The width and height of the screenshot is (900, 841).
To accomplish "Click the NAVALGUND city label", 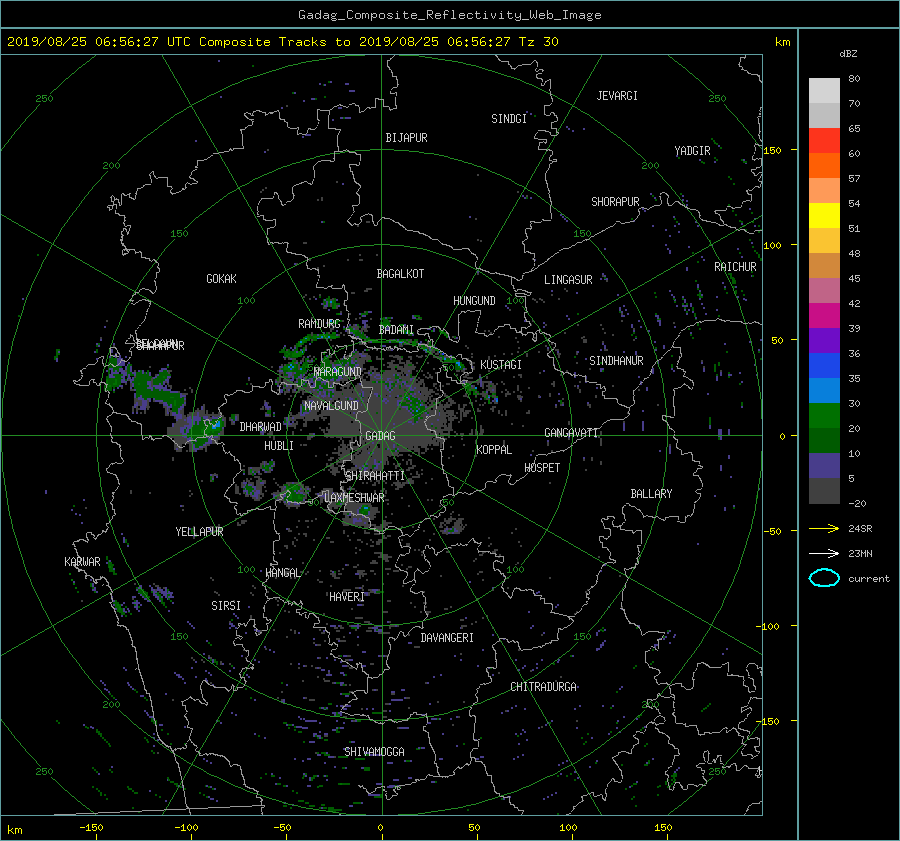I will coord(331,406).
